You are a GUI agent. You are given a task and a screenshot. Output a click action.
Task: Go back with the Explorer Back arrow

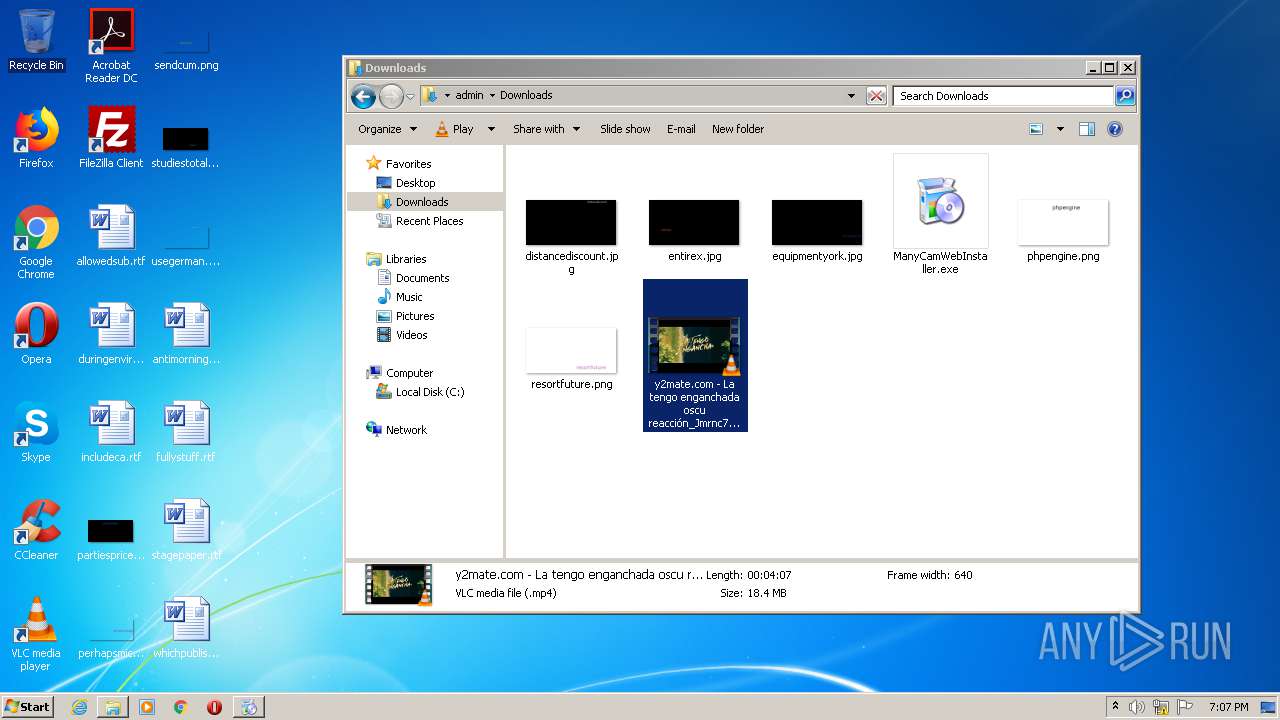coord(363,96)
